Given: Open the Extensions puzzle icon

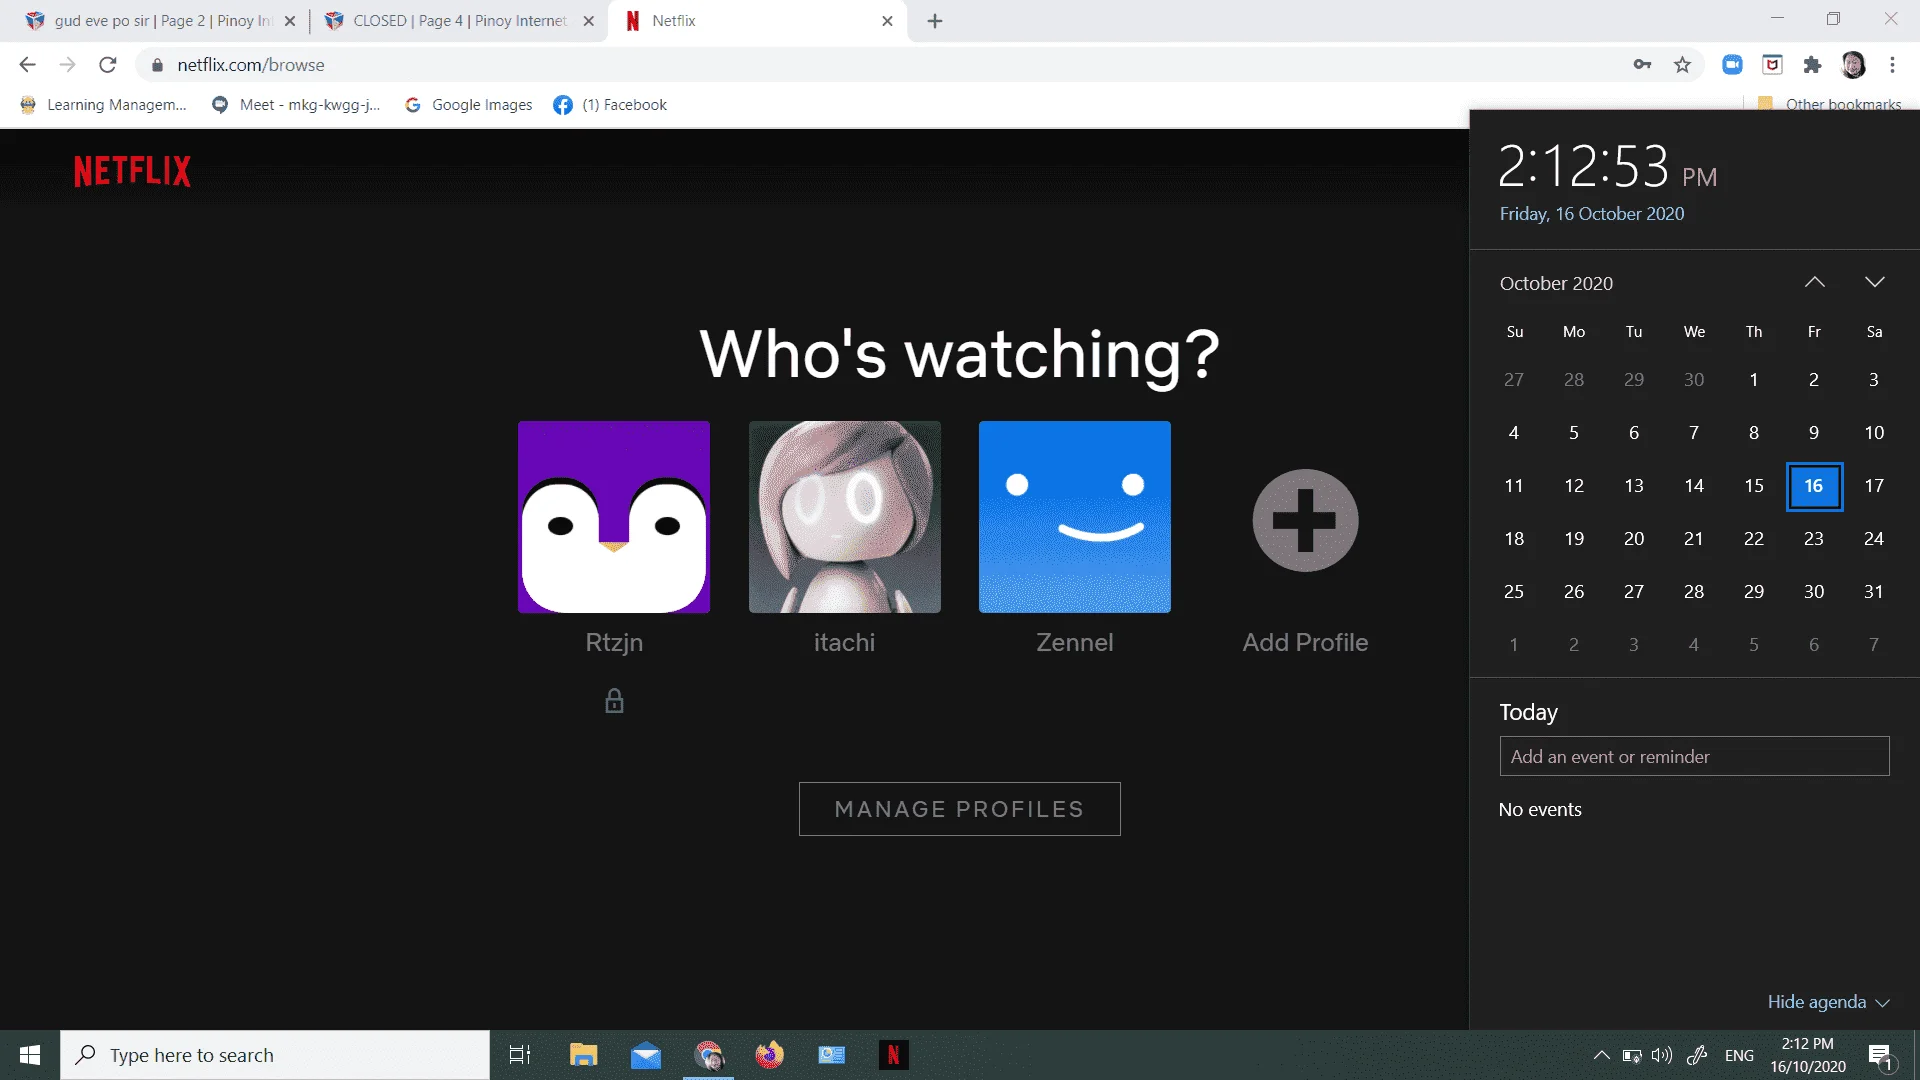Looking at the screenshot, I should coord(1812,65).
